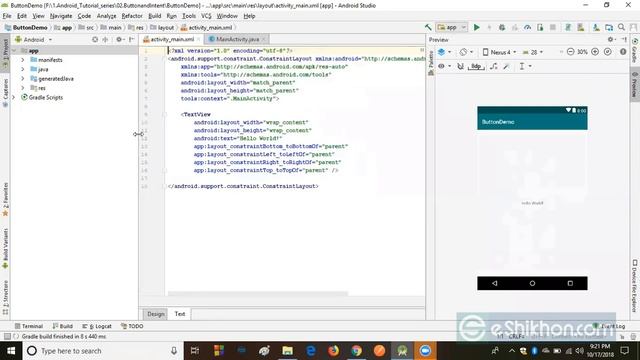Collapse all in the Project panel
Image resolution: width=640 pixels, height=360 pixels.
105,40
